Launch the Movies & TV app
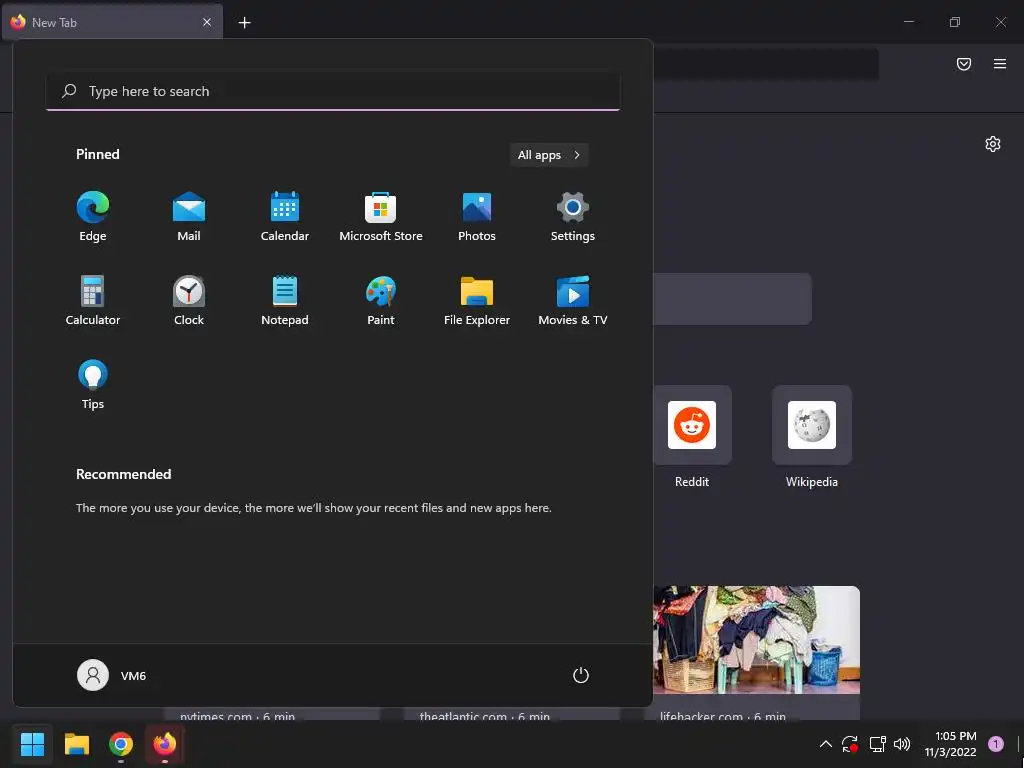 pos(573,300)
